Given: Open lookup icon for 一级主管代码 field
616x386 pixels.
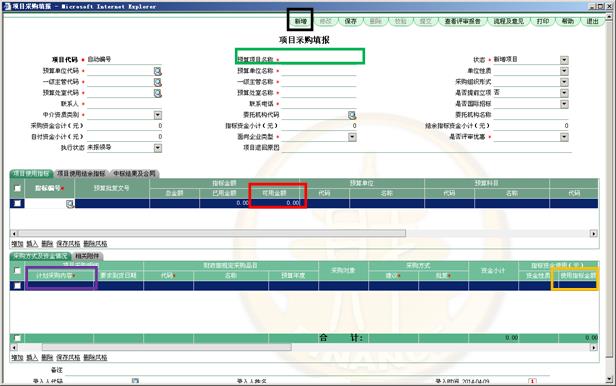Looking at the screenshot, I should (x=158, y=82).
